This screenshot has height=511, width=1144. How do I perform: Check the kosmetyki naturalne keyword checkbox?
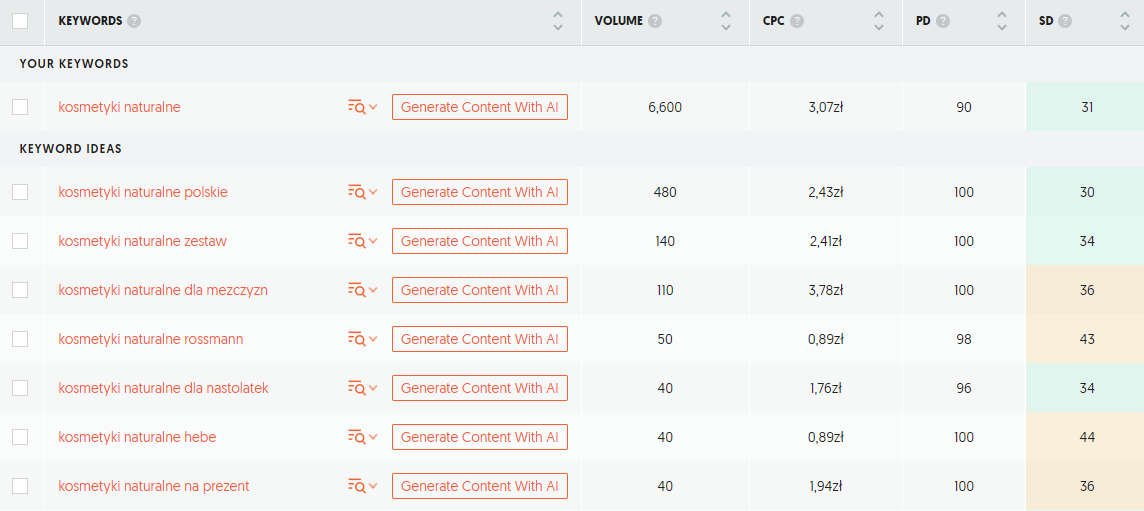click(20, 107)
